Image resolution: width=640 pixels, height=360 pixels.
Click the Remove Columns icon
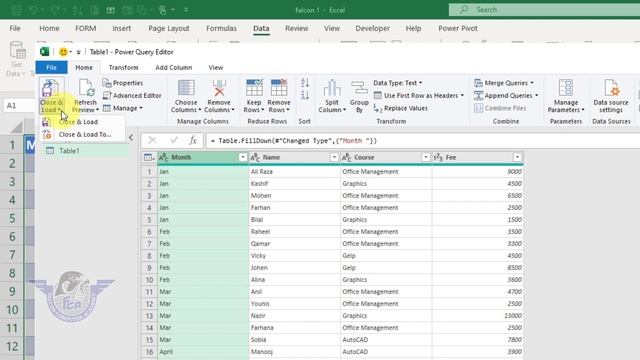tap(219, 88)
